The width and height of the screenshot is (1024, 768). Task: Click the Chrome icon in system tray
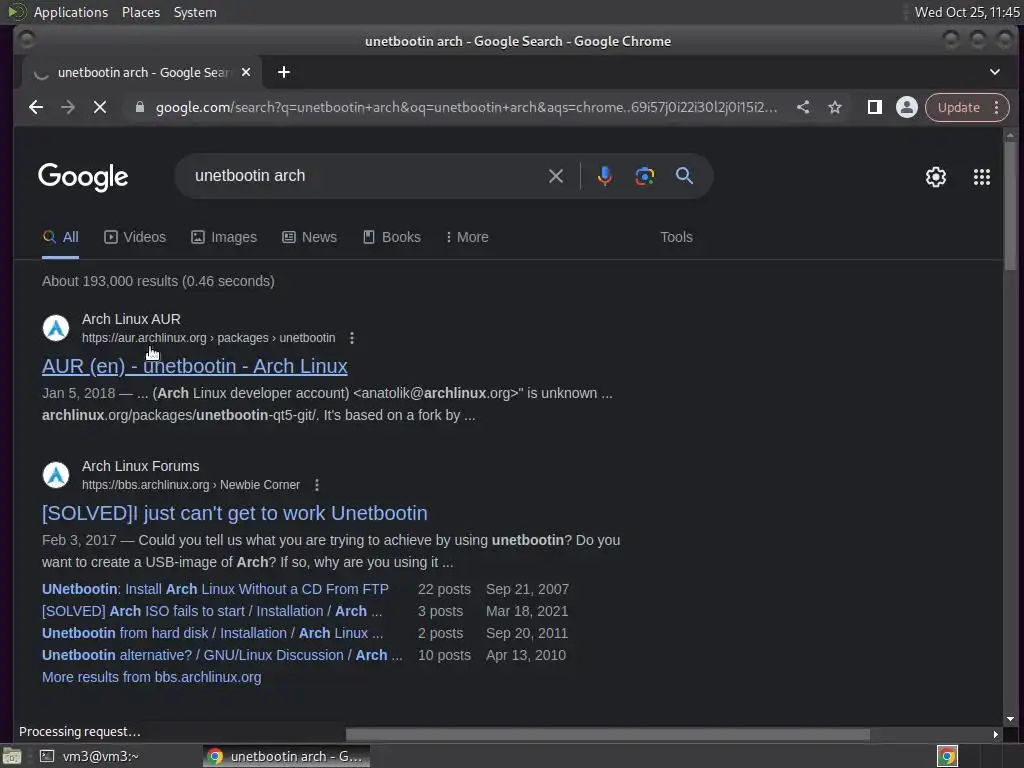[947, 756]
